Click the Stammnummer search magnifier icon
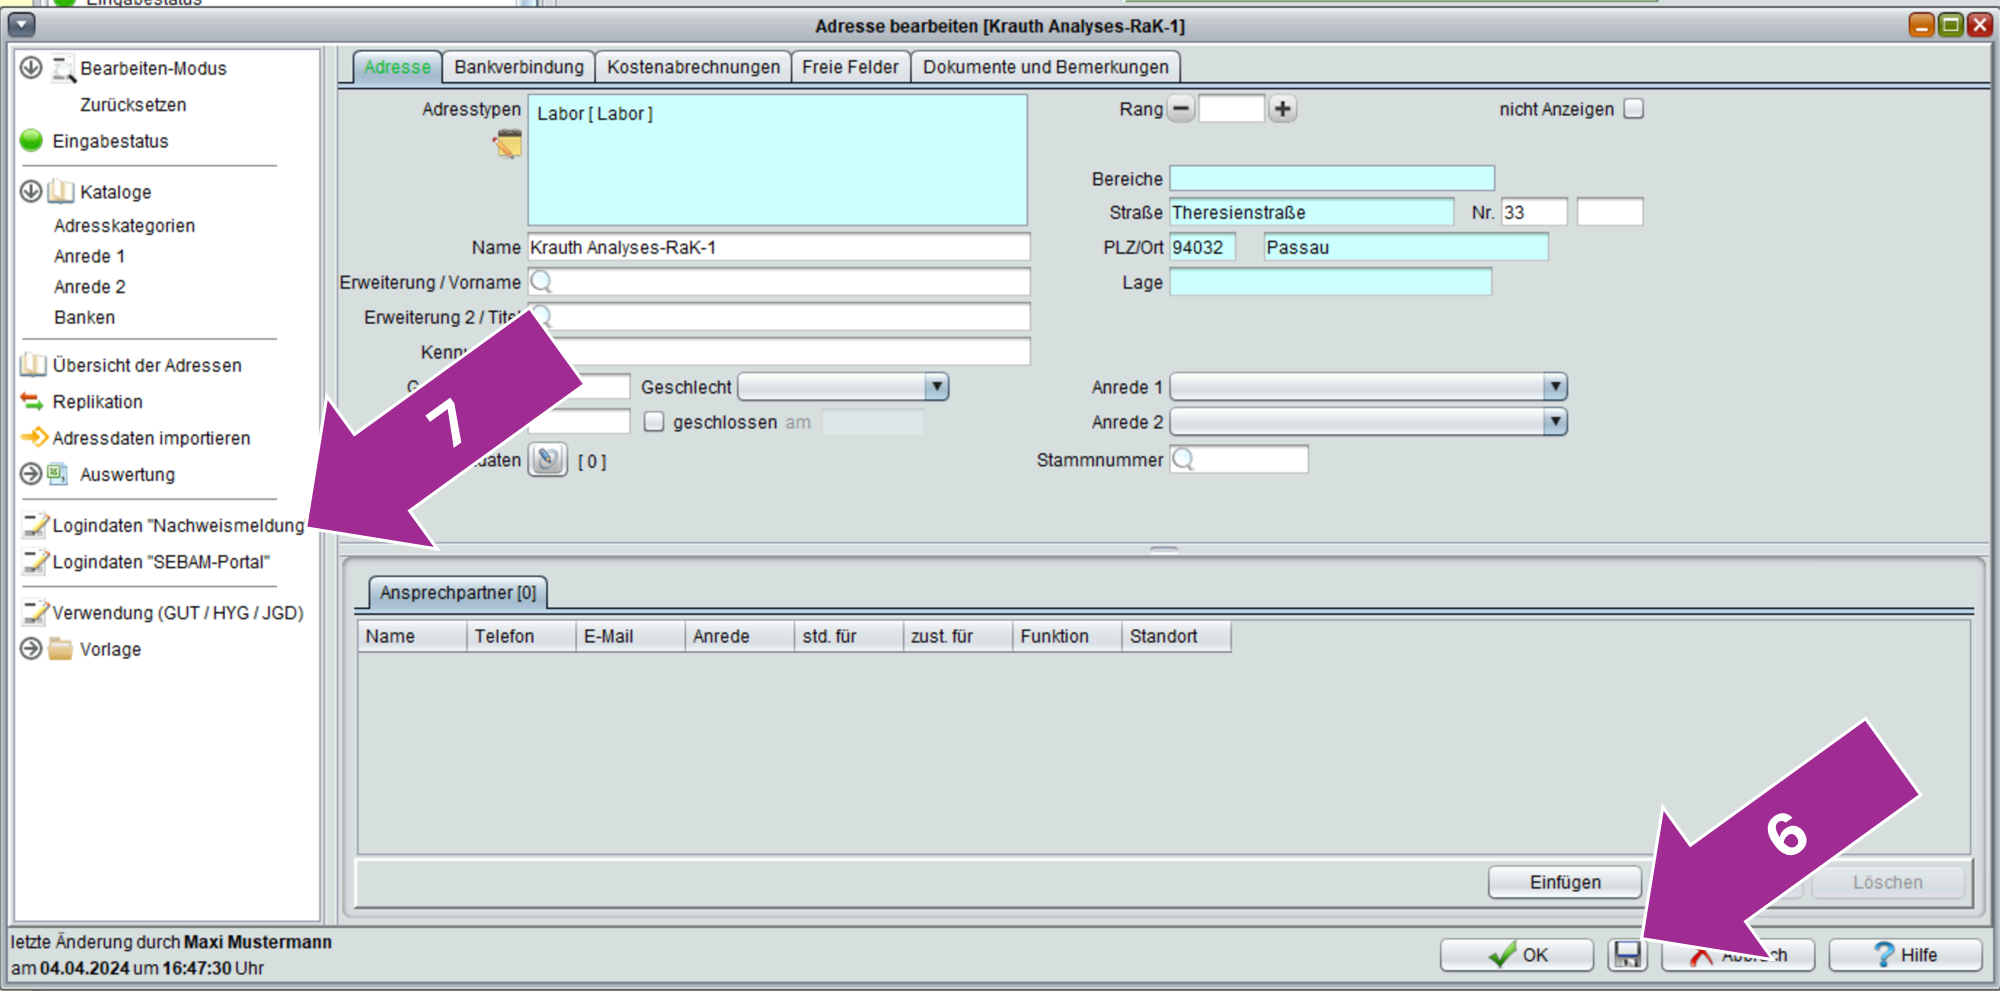 tap(1183, 459)
